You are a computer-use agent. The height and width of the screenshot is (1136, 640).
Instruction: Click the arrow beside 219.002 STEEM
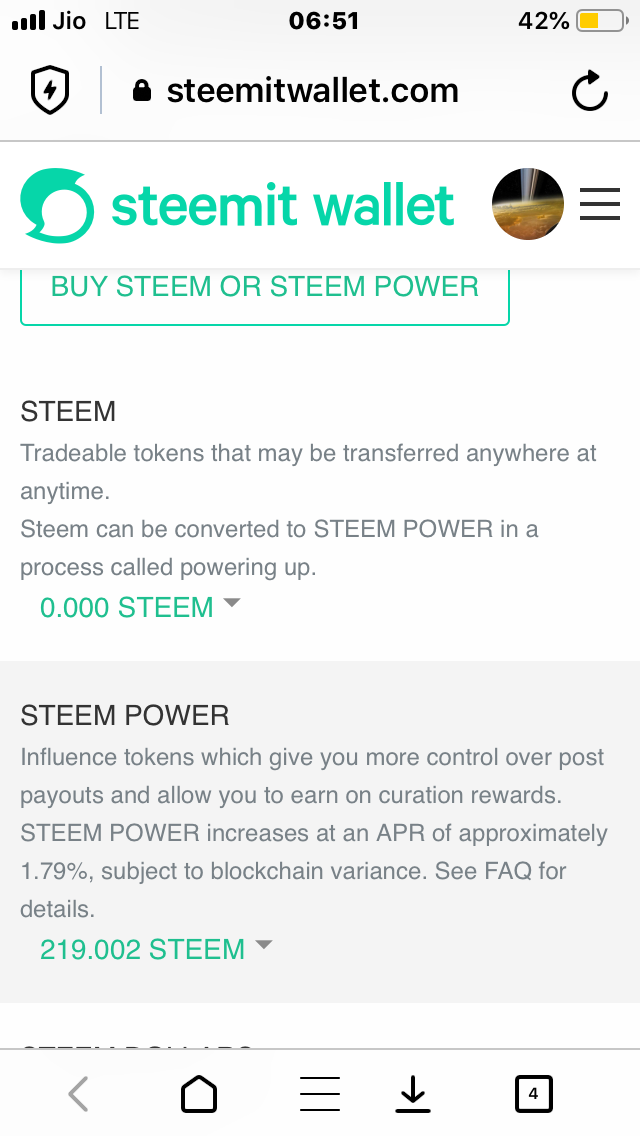264,944
